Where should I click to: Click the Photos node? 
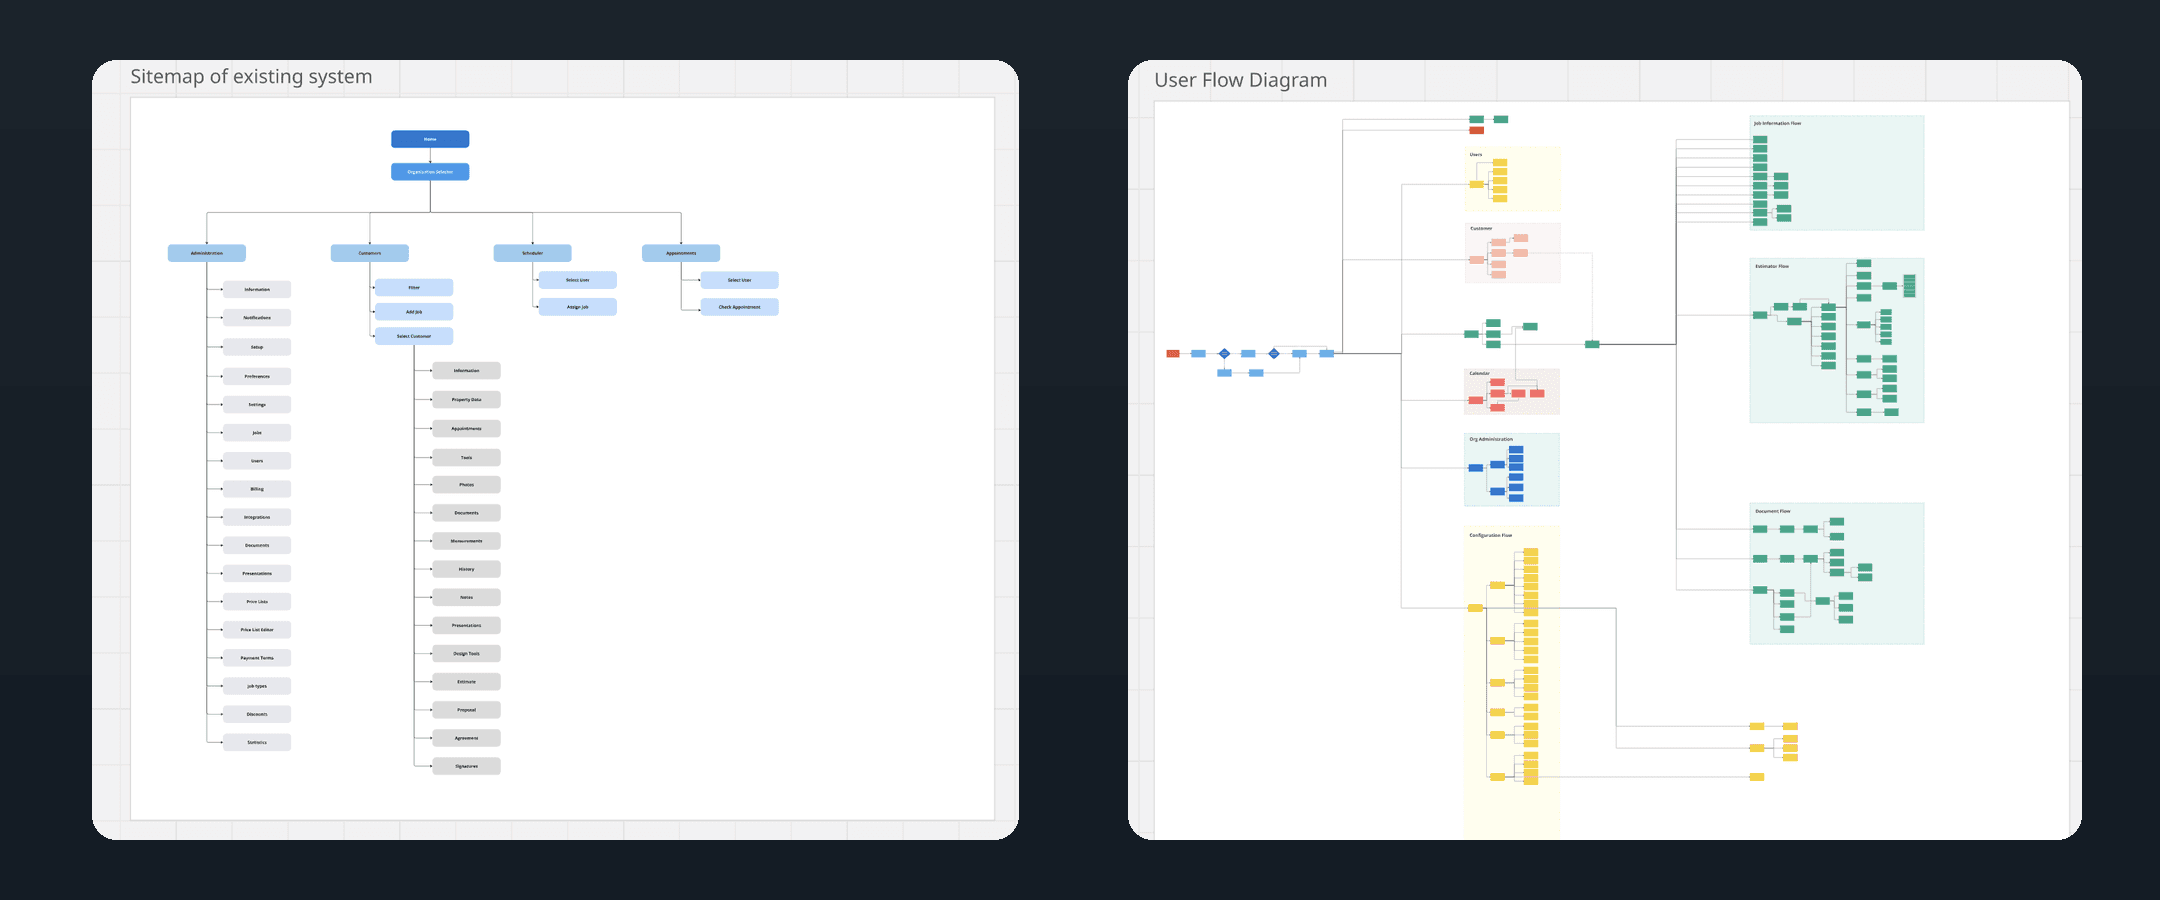click(466, 485)
